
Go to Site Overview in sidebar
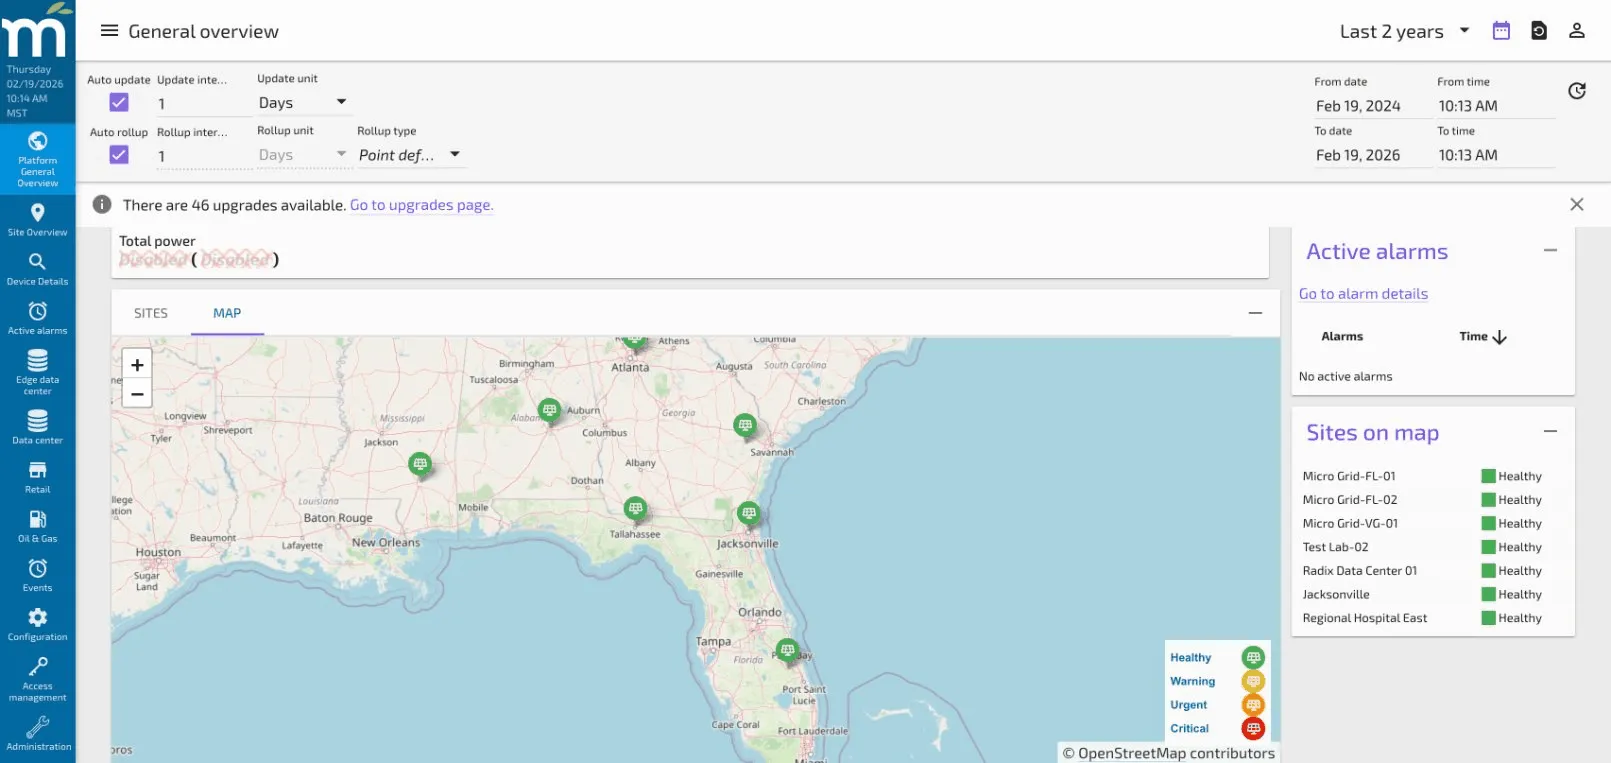pos(38,220)
